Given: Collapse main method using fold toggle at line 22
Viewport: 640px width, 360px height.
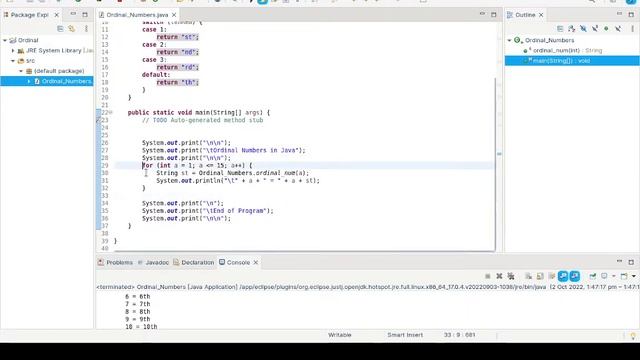Looking at the screenshot, I should 111,112.
